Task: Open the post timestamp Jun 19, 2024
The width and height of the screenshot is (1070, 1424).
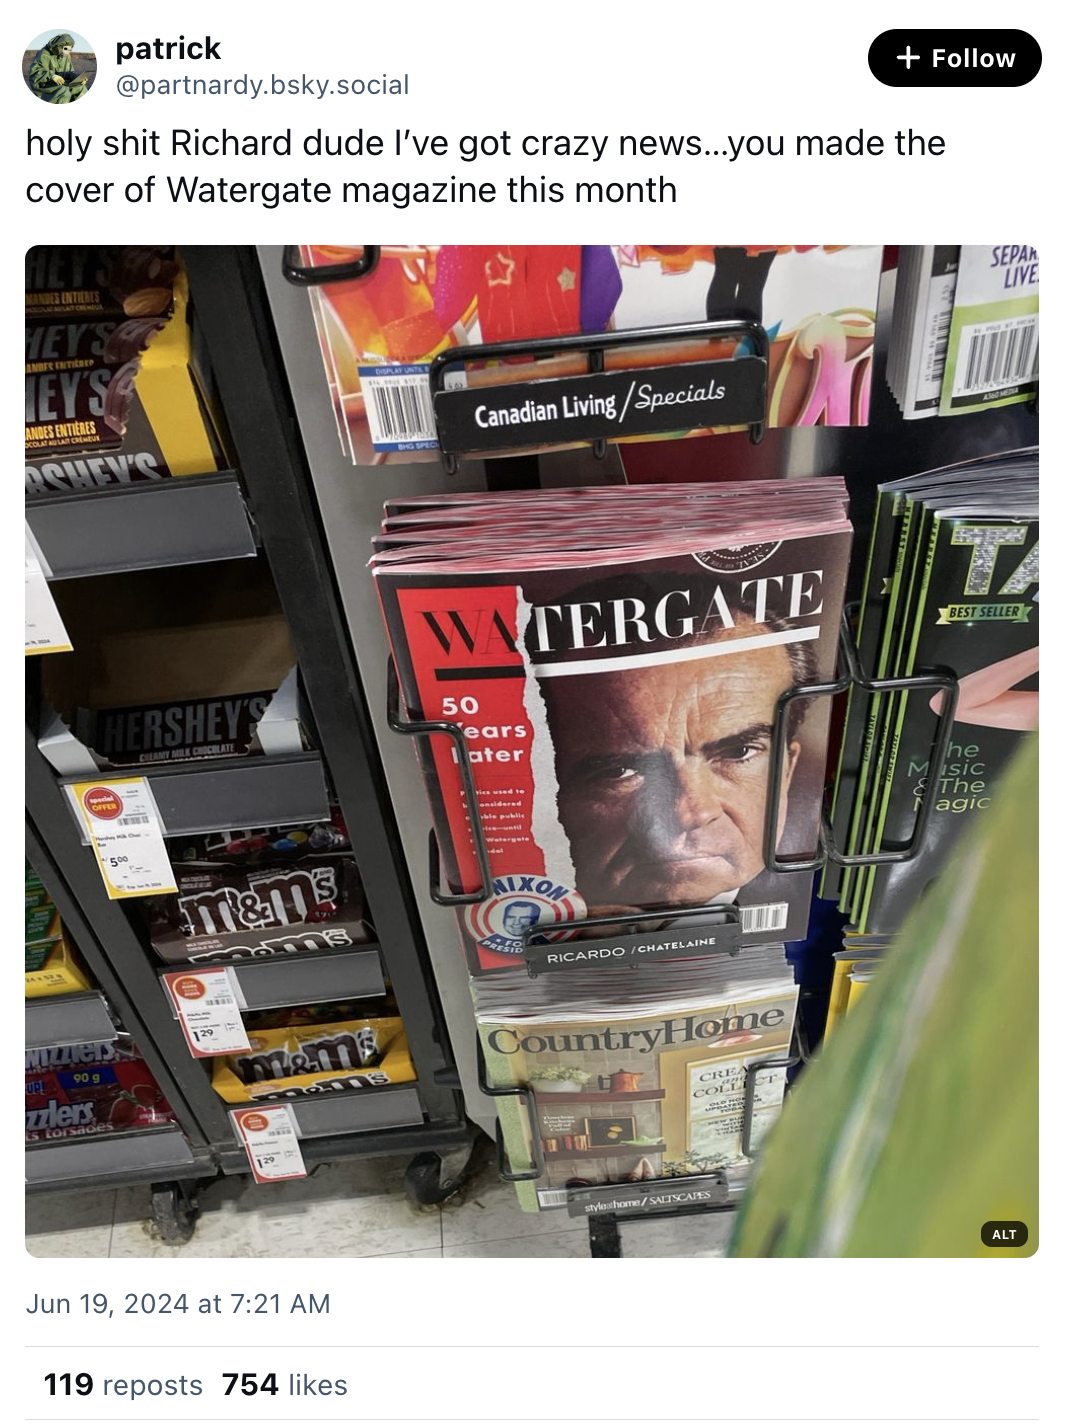Action: click(x=178, y=1304)
